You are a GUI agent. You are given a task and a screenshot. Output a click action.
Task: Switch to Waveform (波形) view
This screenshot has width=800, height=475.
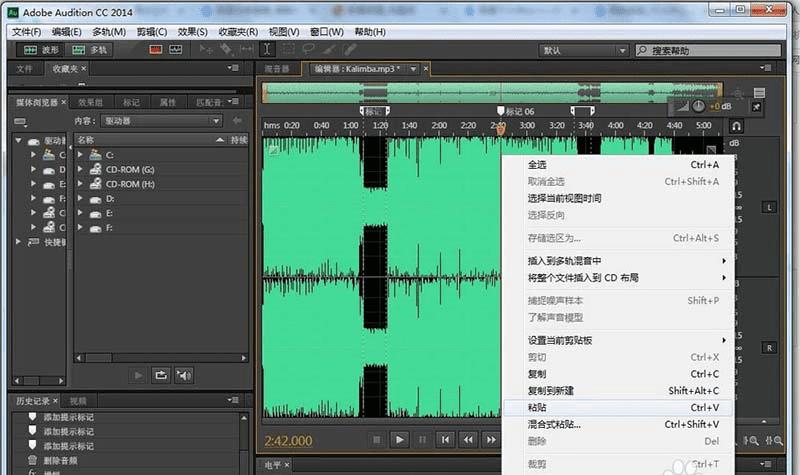point(41,49)
